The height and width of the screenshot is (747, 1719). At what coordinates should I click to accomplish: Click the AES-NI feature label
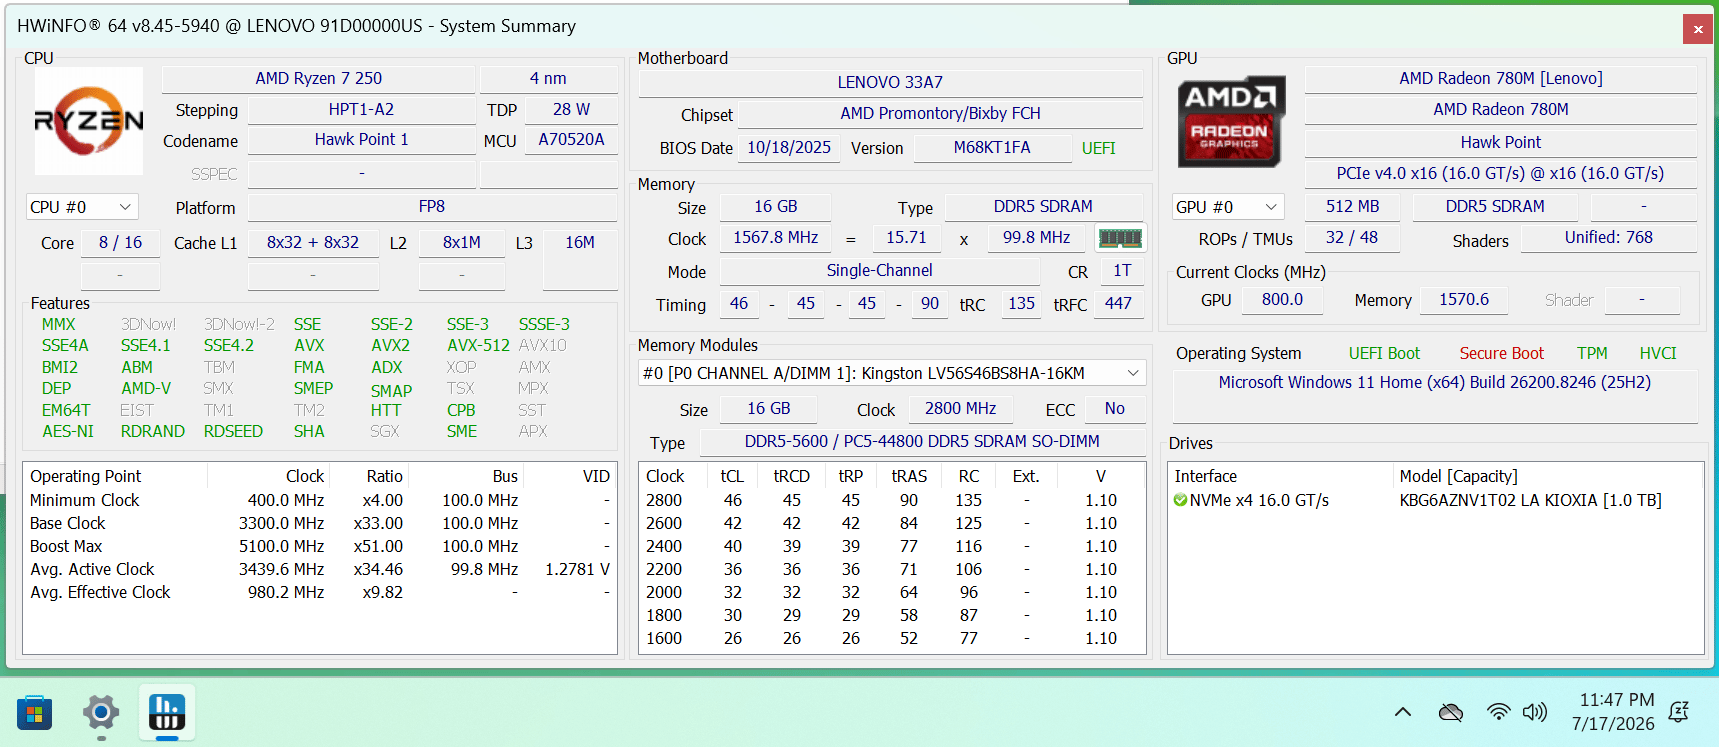point(68,431)
